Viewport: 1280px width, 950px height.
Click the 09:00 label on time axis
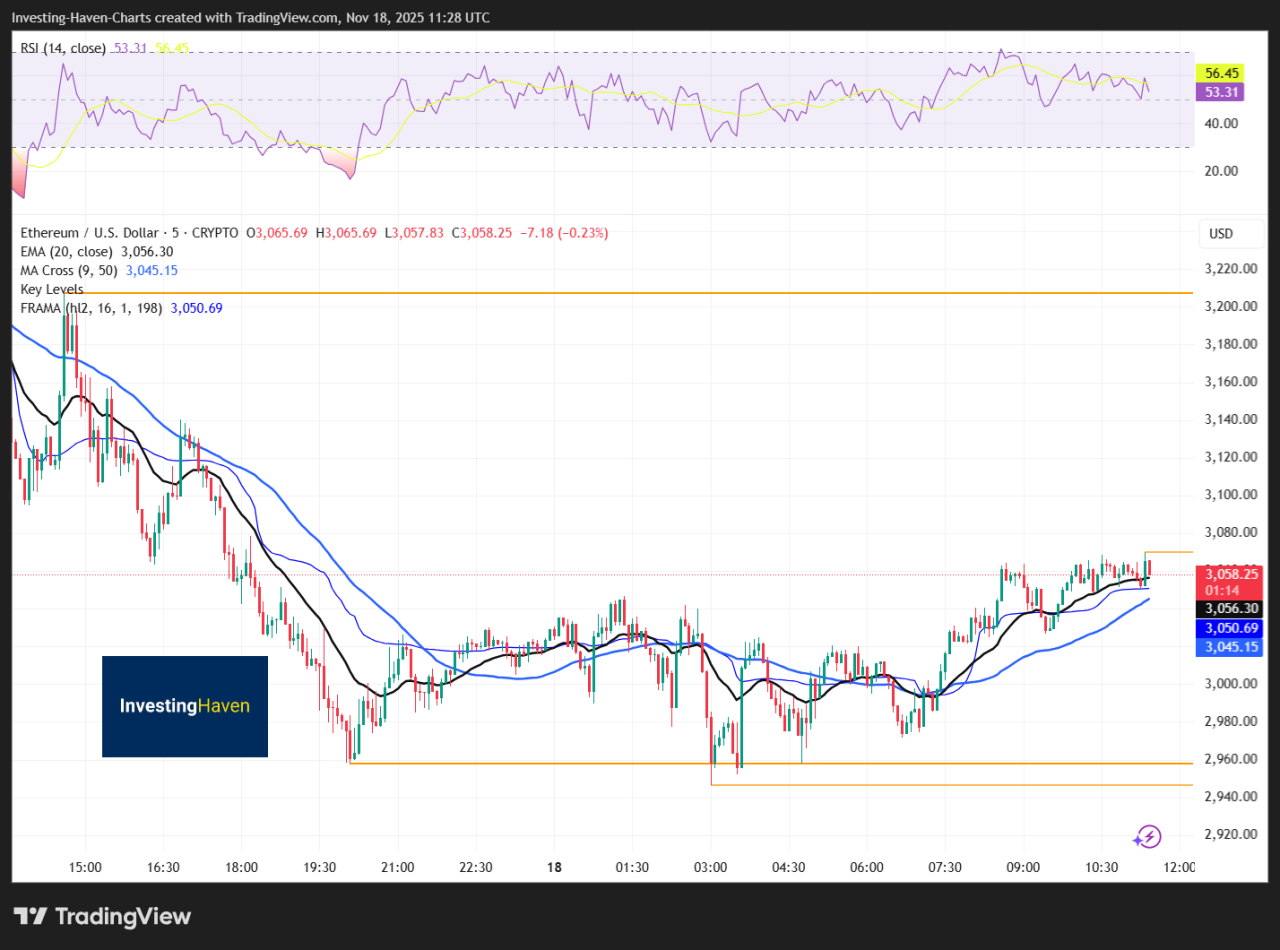(x=1023, y=867)
